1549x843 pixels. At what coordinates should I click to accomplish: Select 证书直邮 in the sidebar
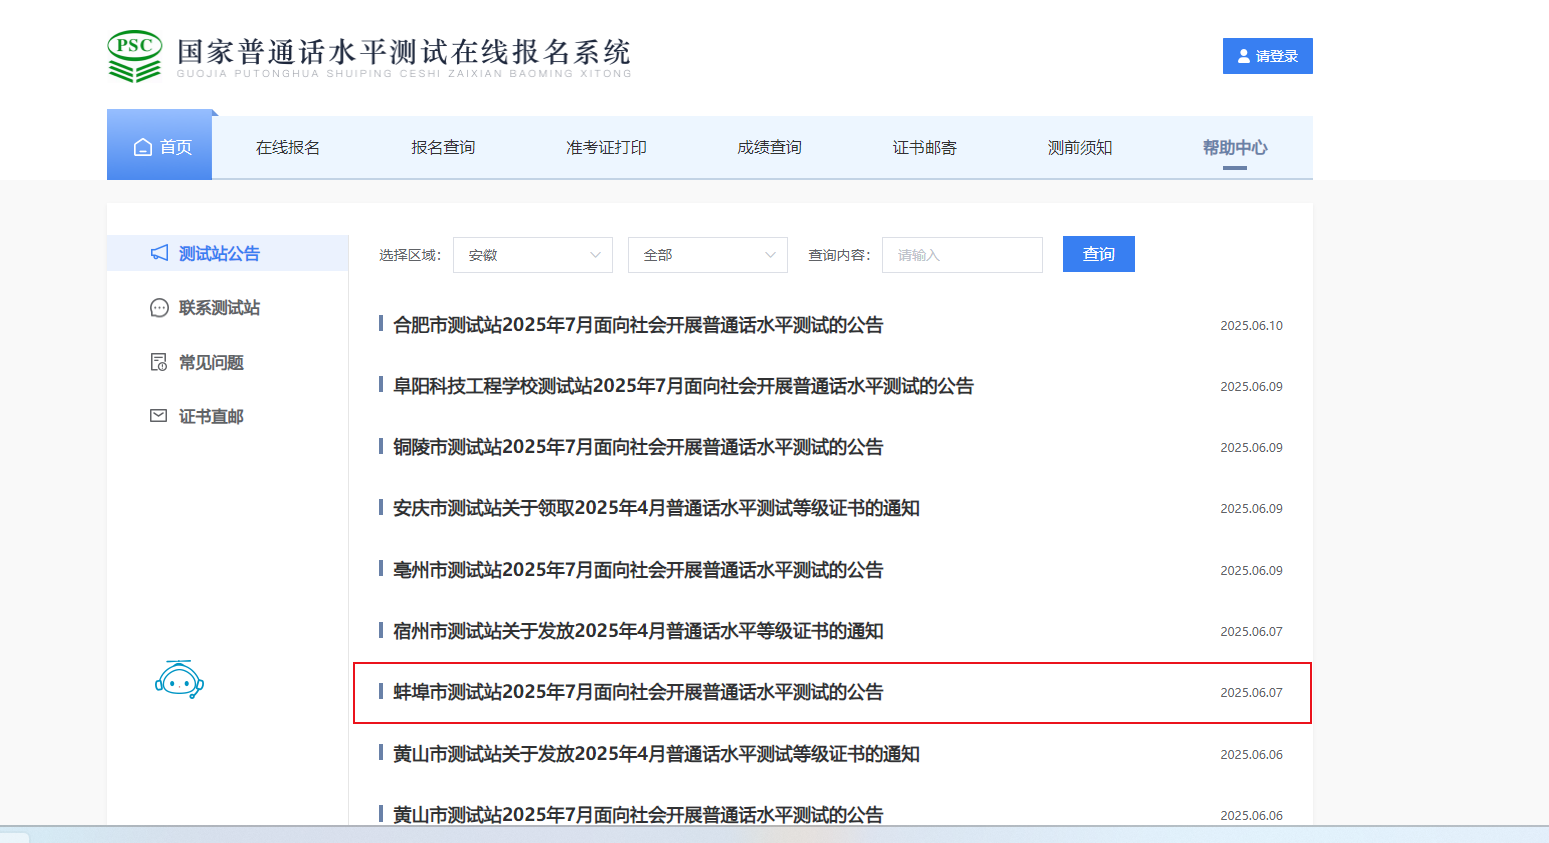tap(211, 416)
